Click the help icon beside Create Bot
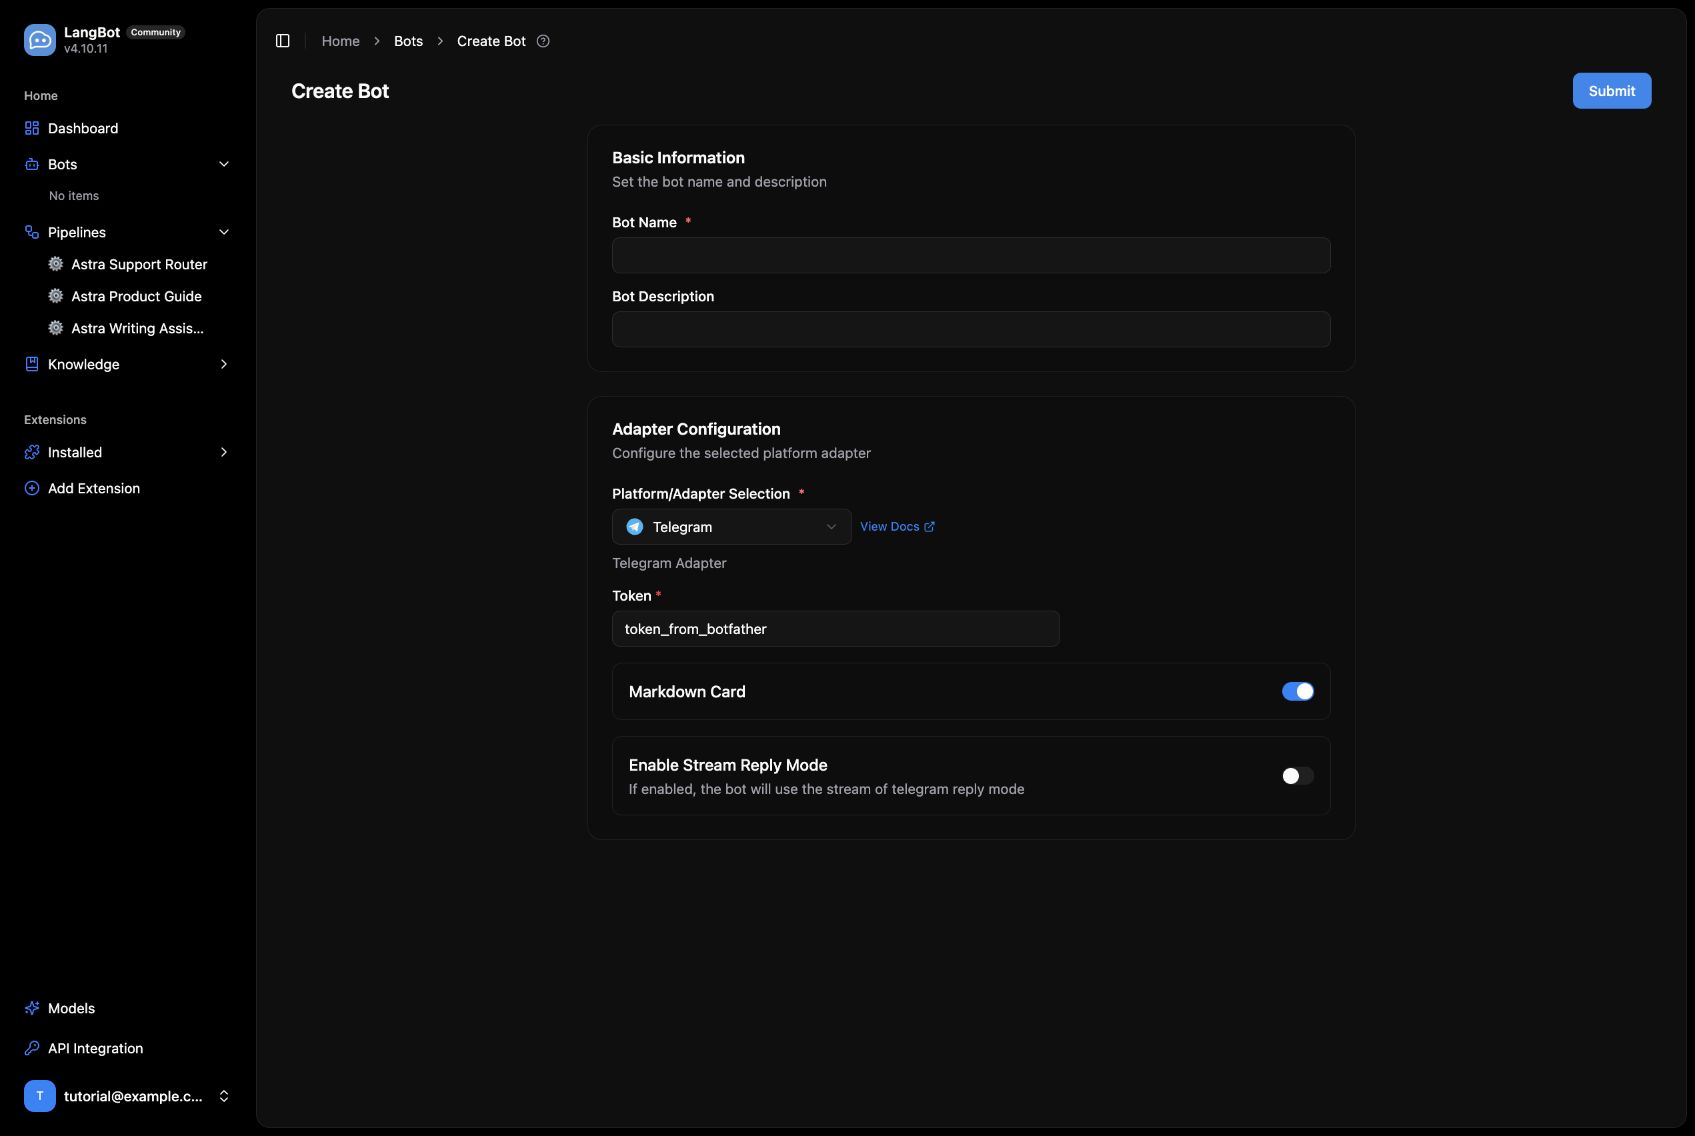The width and height of the screenshot is (1695, 1136). point(543,41)
